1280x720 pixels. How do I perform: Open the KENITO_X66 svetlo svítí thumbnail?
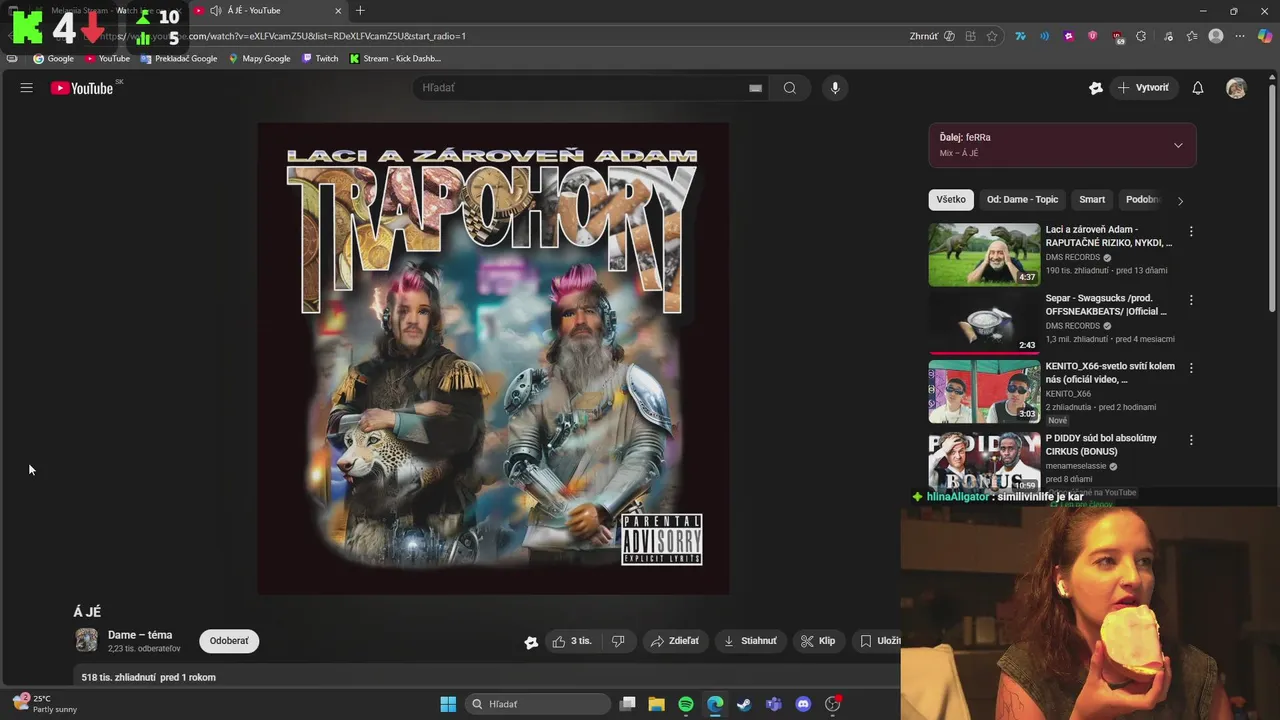coord(984,391)
